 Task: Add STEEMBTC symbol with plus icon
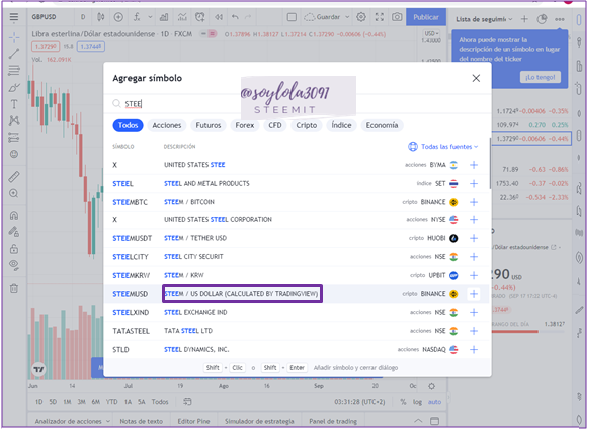pos(474,202)
